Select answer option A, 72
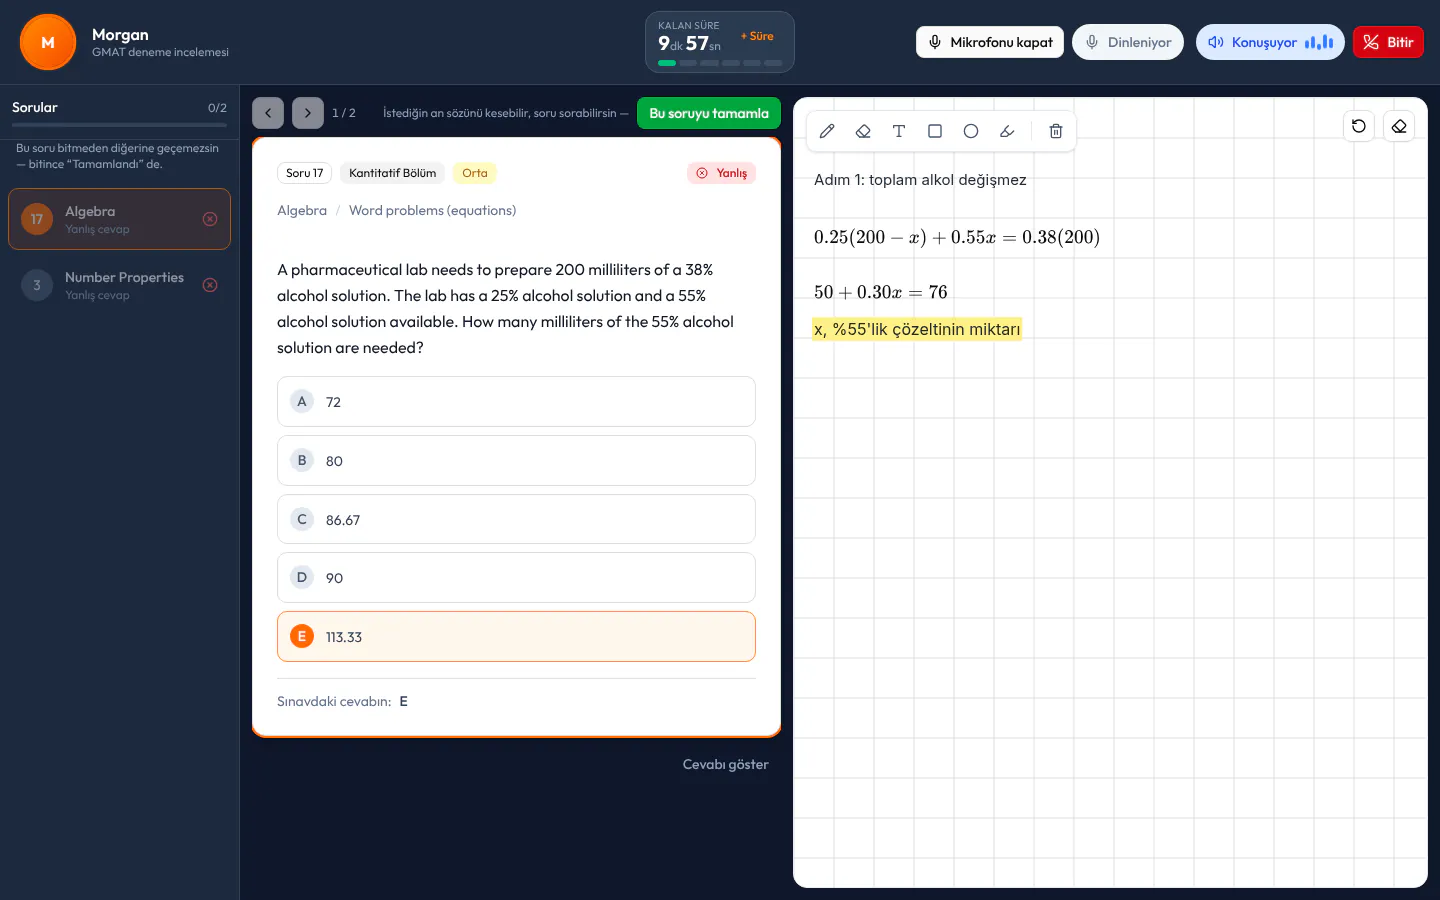Screen dimensions: 1440x900 [x=516, y=402]
